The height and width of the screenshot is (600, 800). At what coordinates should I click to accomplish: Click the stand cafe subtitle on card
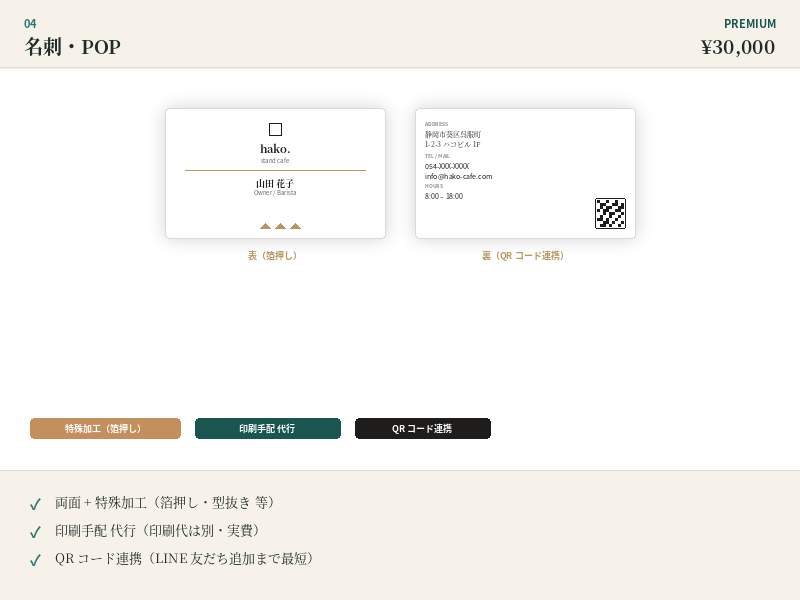click(275, 161)
